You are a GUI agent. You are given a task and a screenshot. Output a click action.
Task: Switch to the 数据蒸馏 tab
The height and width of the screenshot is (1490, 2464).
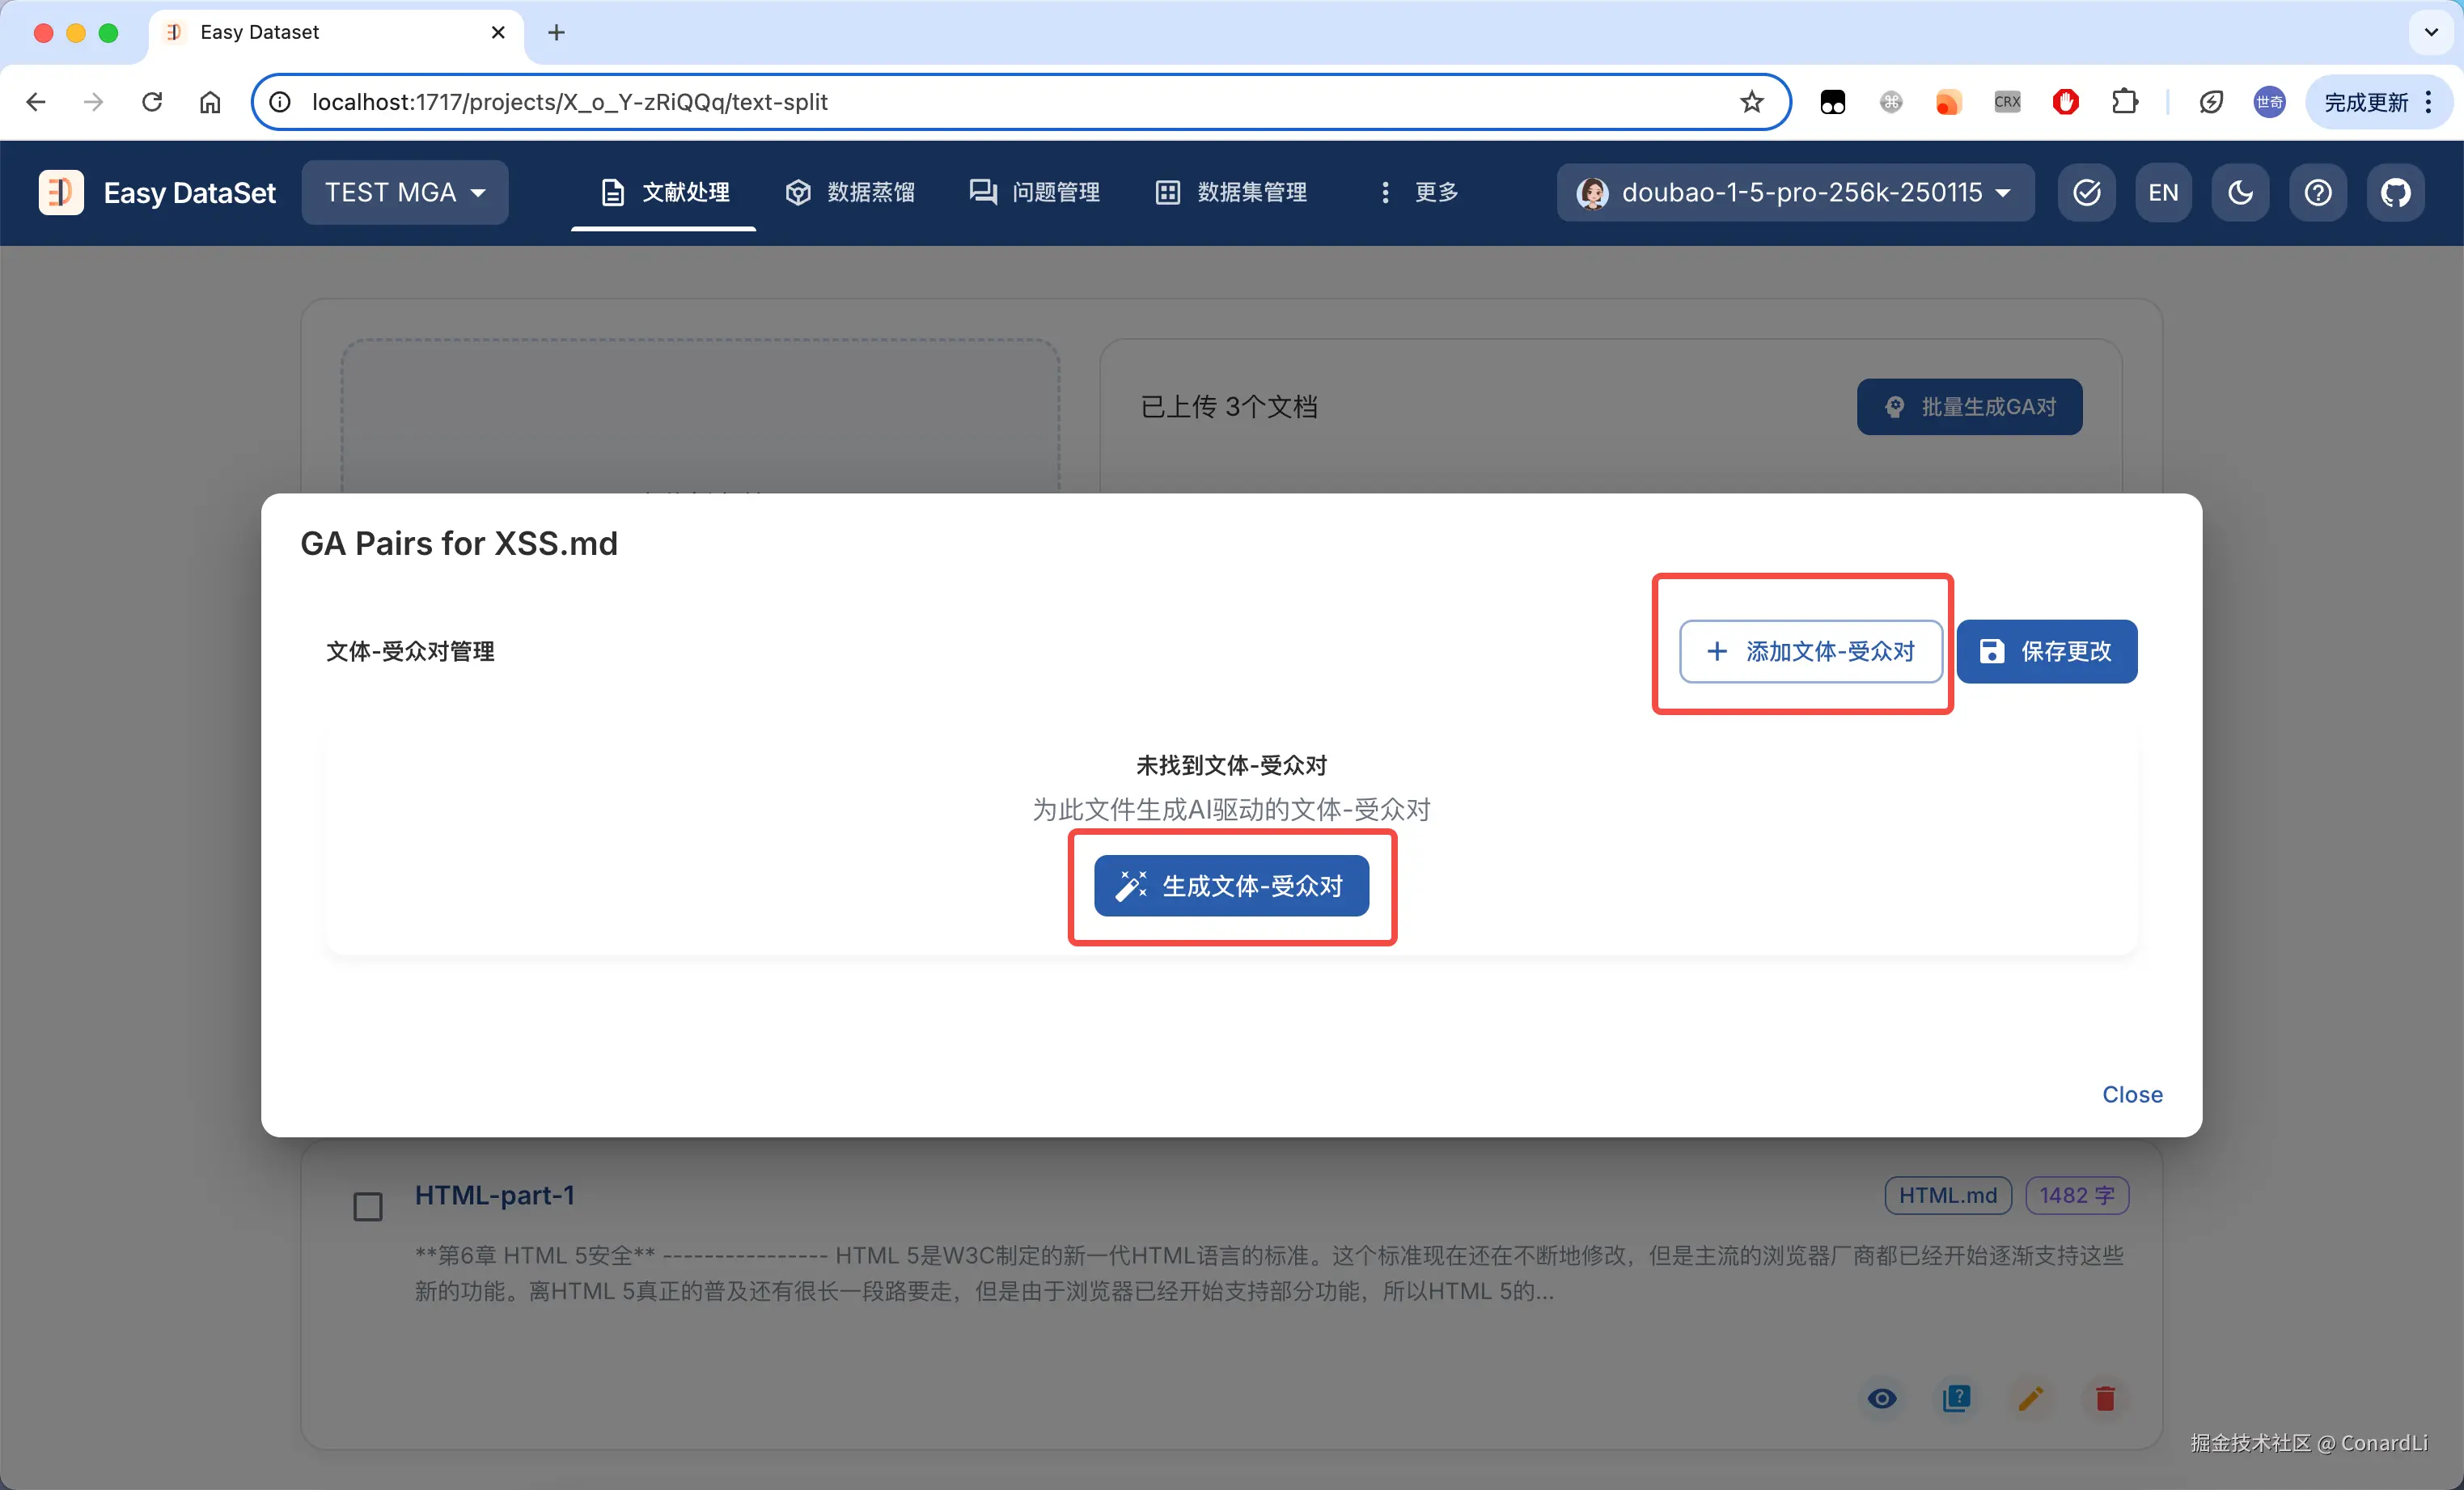851,192
